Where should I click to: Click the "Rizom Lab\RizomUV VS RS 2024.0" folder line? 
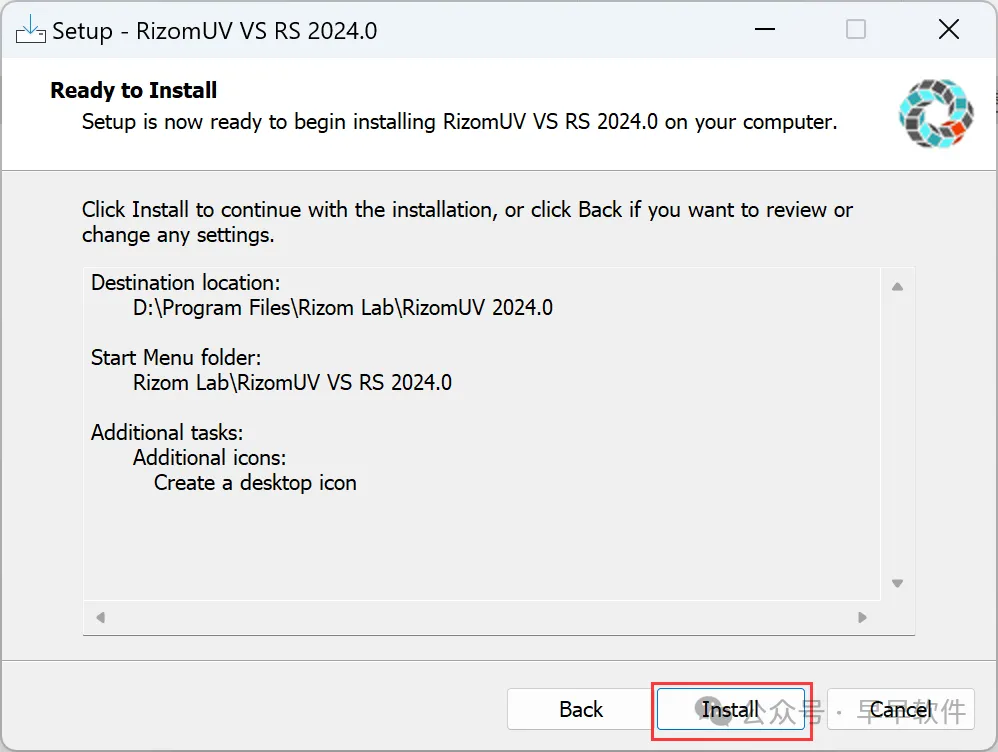[292, 383]
